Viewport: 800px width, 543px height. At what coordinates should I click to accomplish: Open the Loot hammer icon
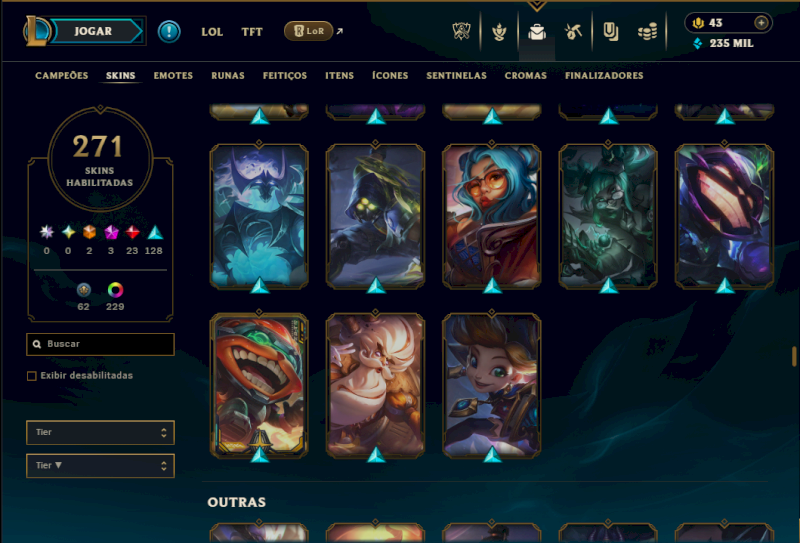point(573,32)
